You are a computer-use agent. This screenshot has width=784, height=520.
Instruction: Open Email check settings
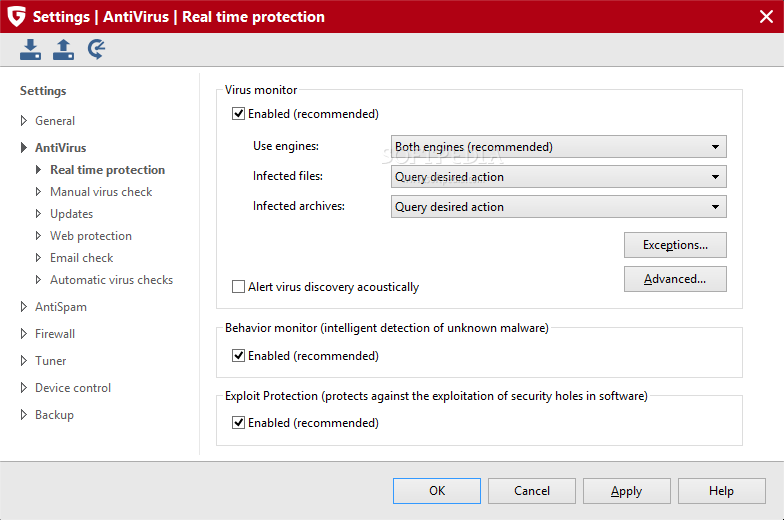click(82, 258)
